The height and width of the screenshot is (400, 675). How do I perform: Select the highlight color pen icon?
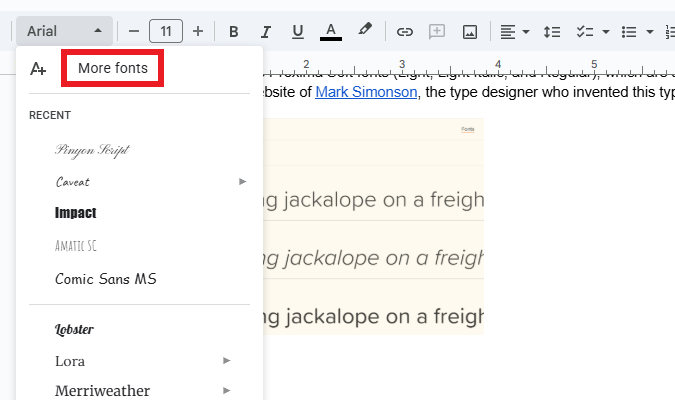[x=365, y=30]
